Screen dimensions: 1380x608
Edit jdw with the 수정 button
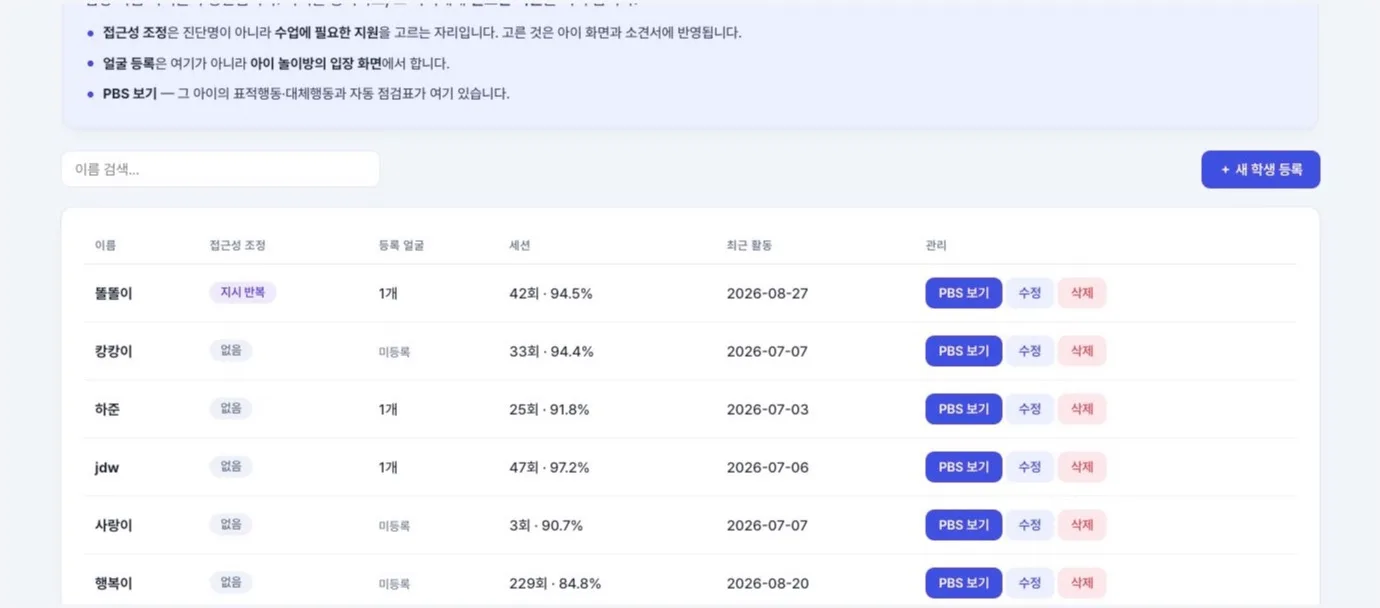click(x=1029, y=467)
